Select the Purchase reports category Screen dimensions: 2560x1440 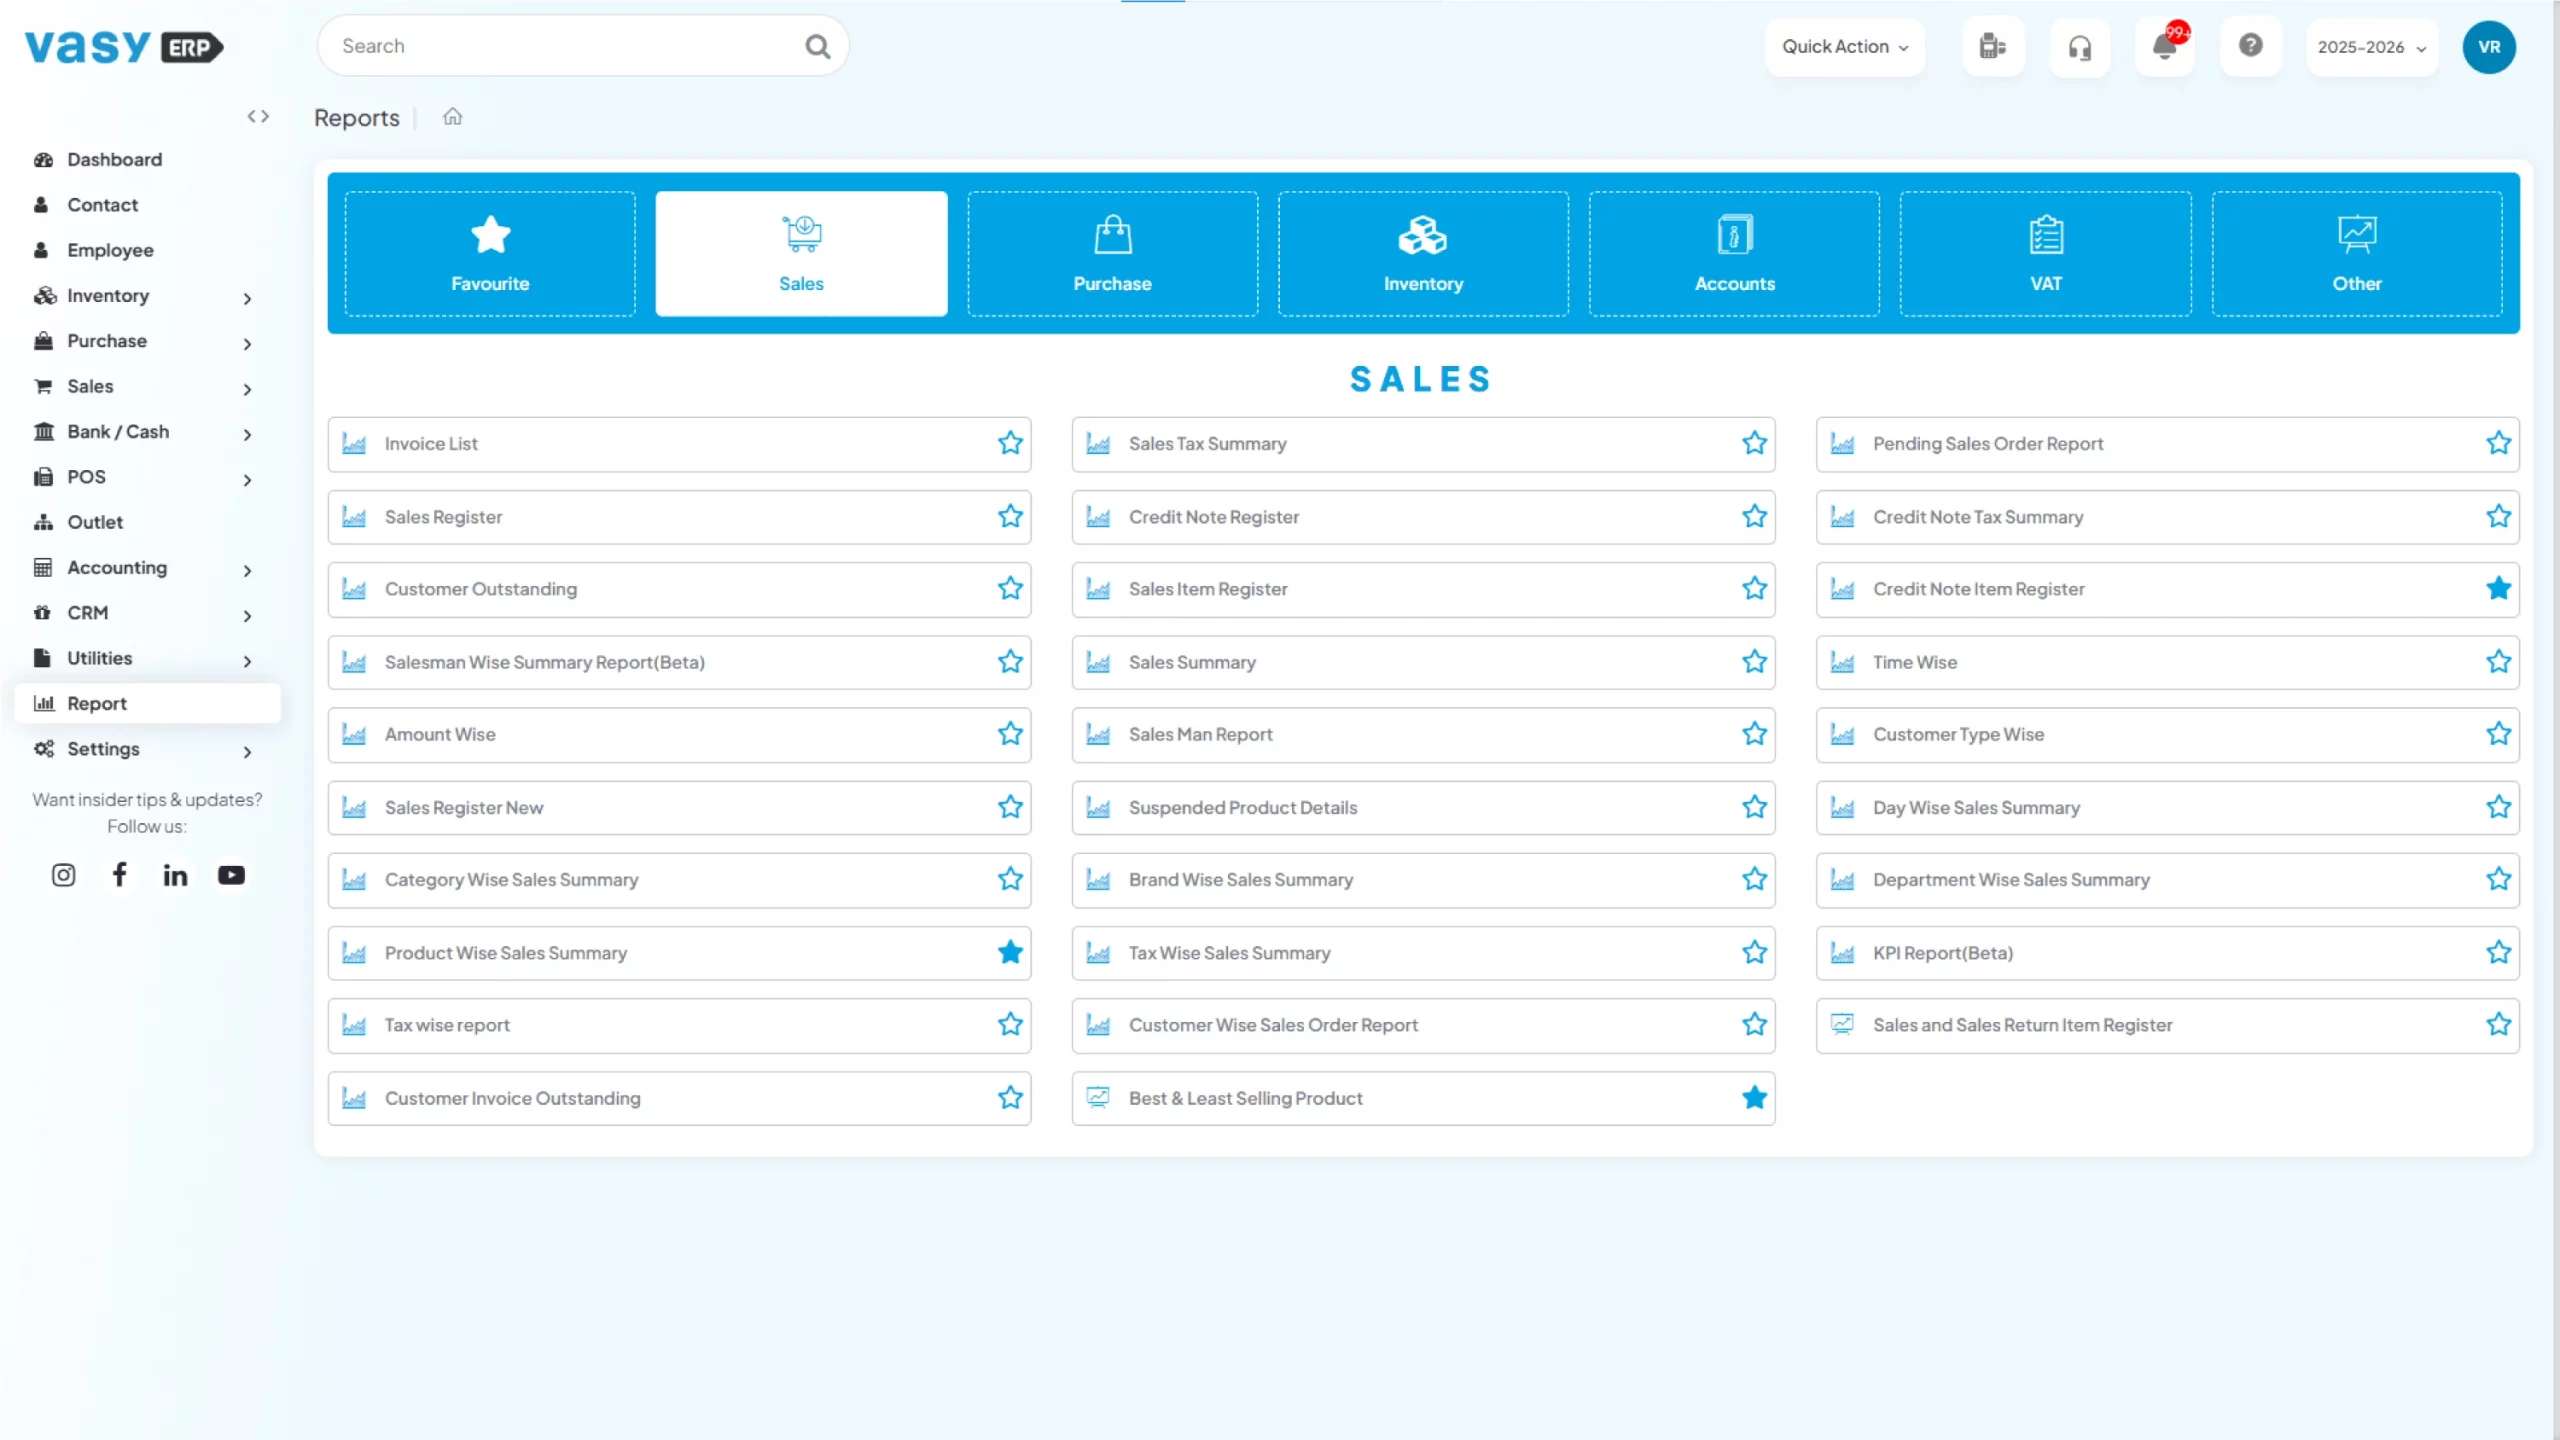(1112, 252)
